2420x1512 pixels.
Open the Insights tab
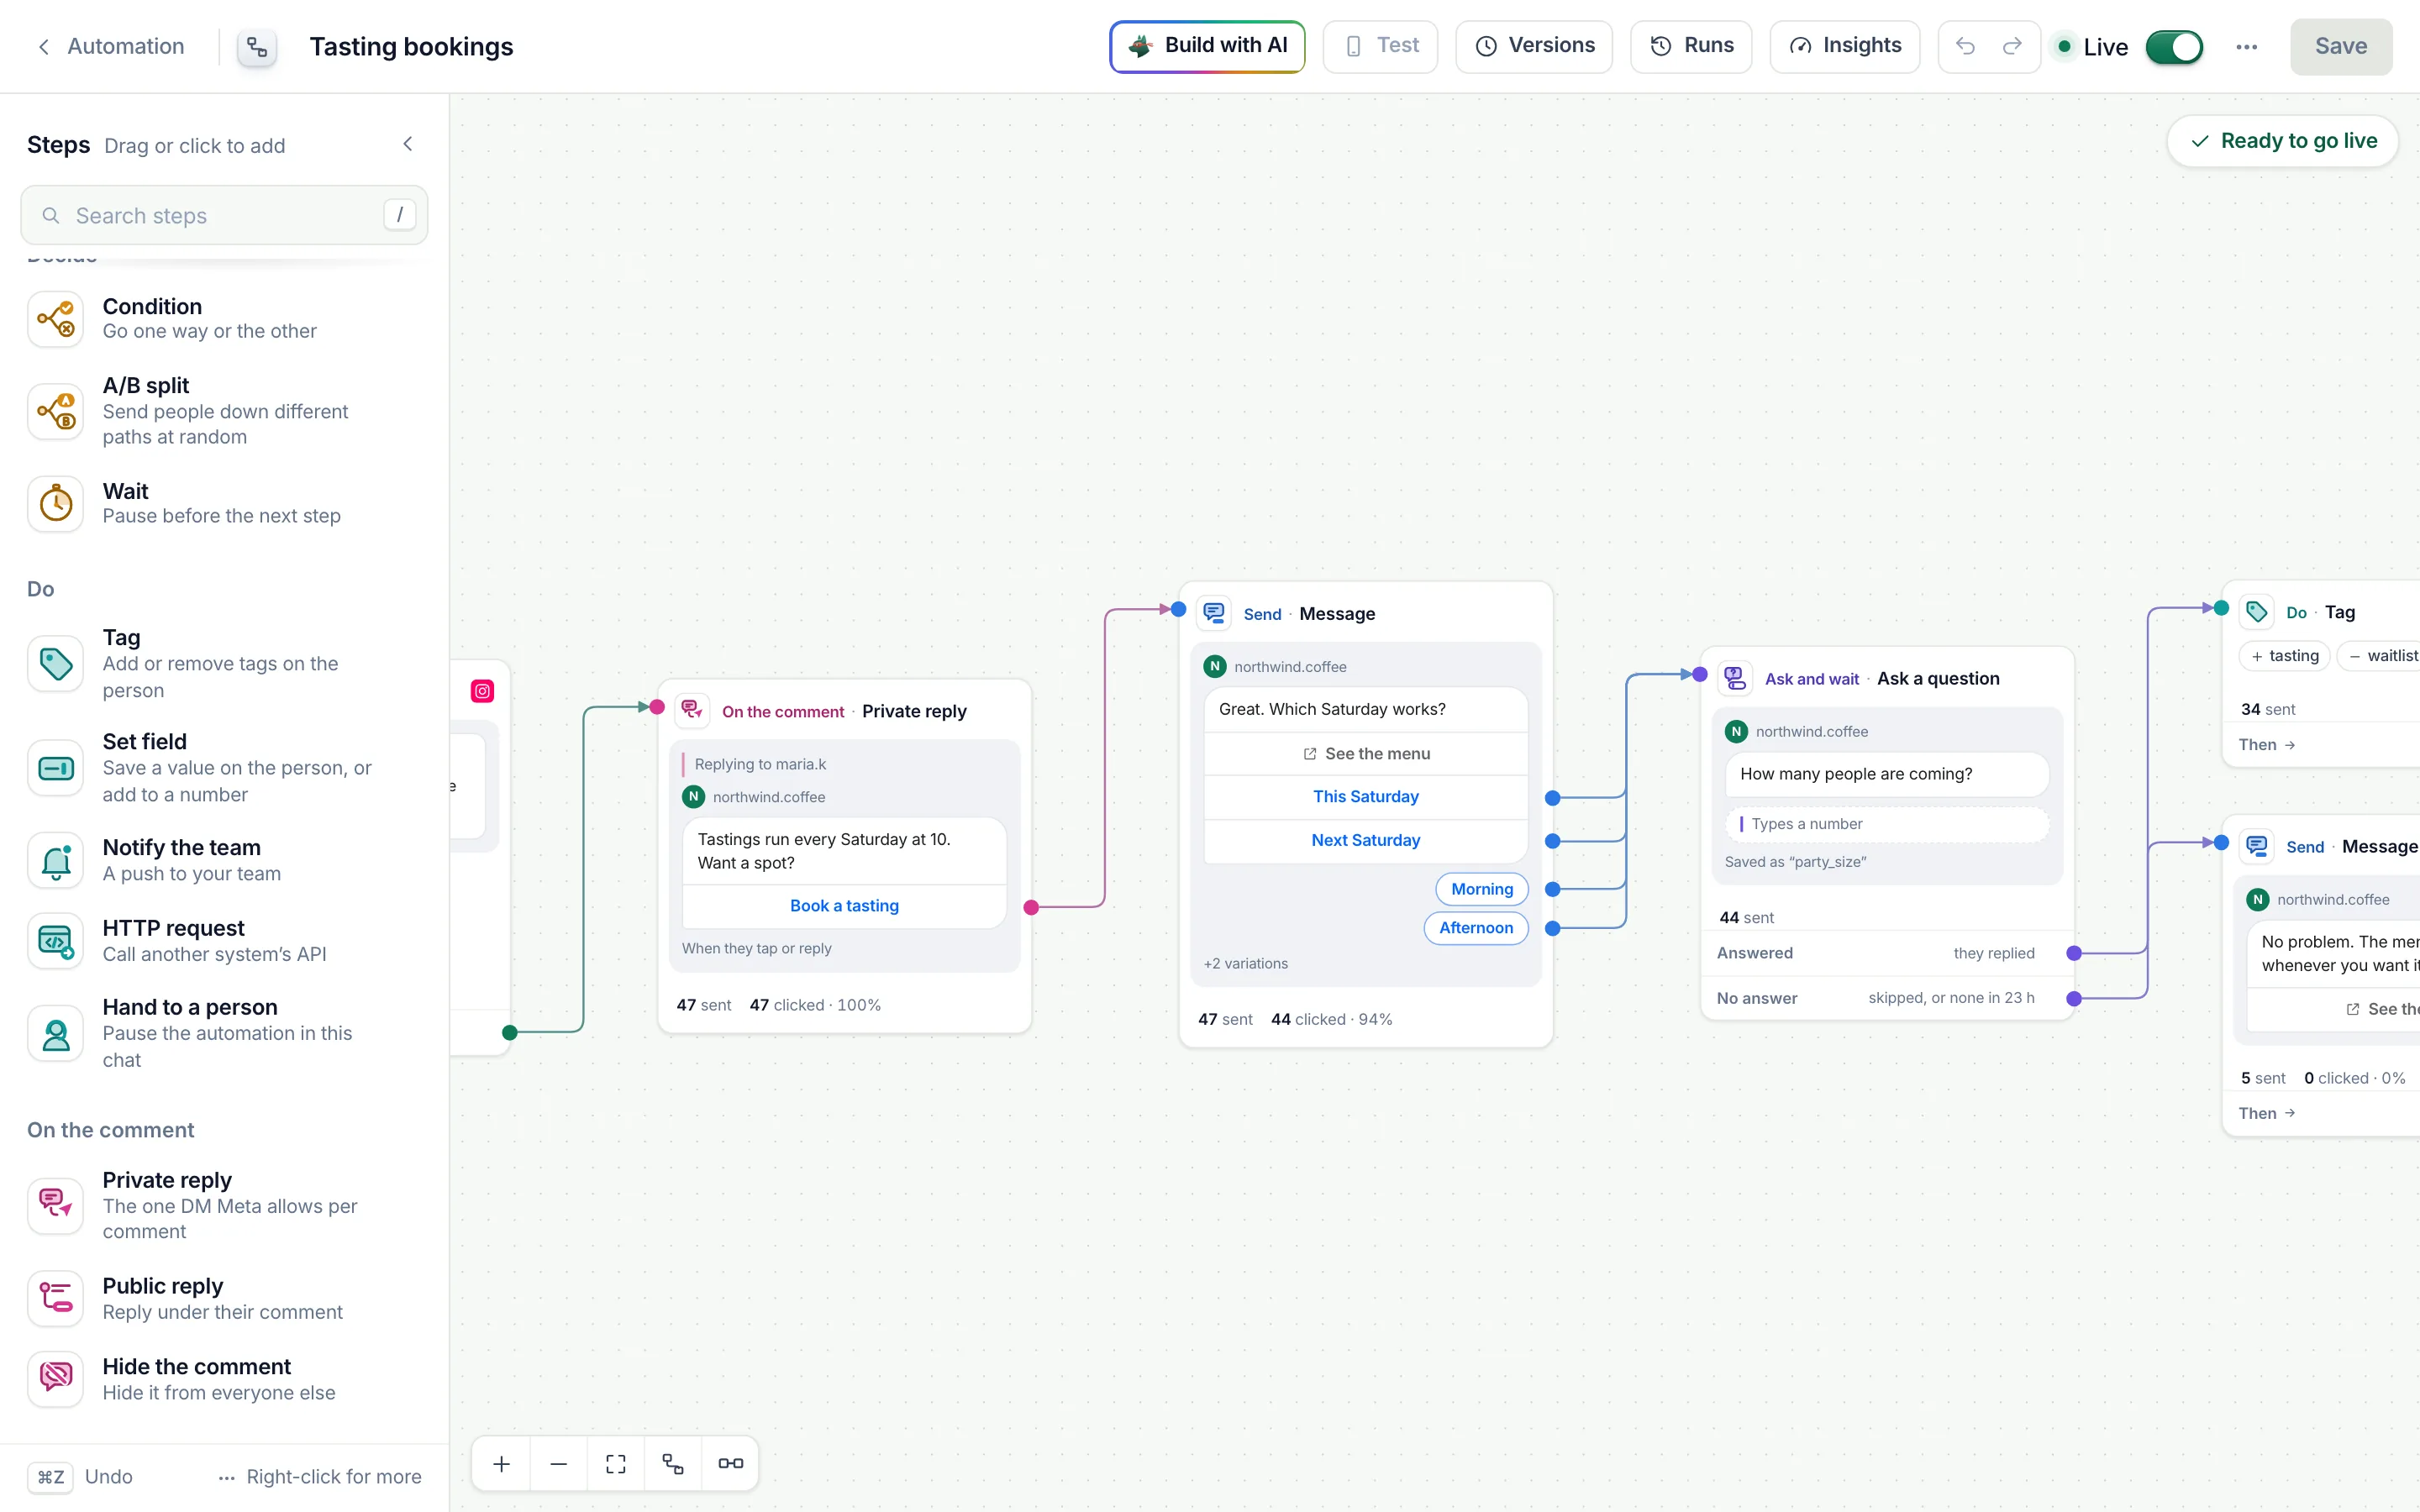pyautogui.click(x=1844, y=46)
